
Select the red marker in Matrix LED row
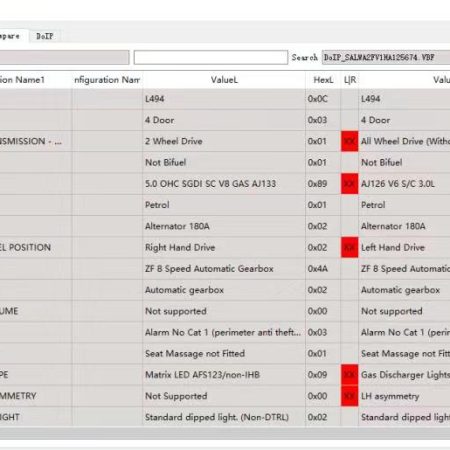350,375
